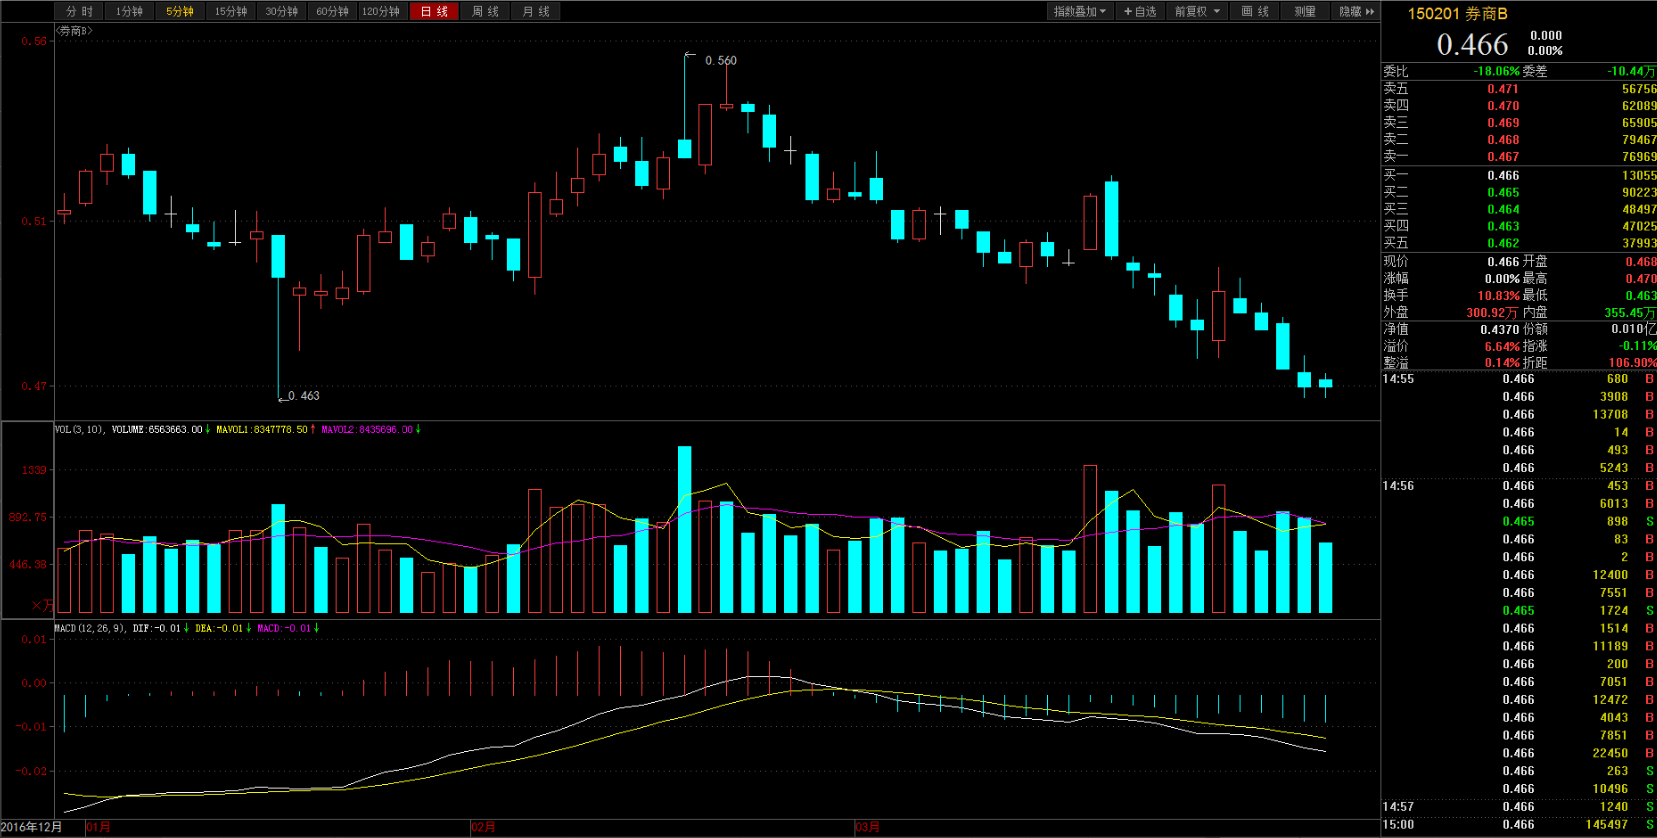Screen dimensions: 1657x838
Task: Select the 120分钟 period tab
Action: pos(381,11)
